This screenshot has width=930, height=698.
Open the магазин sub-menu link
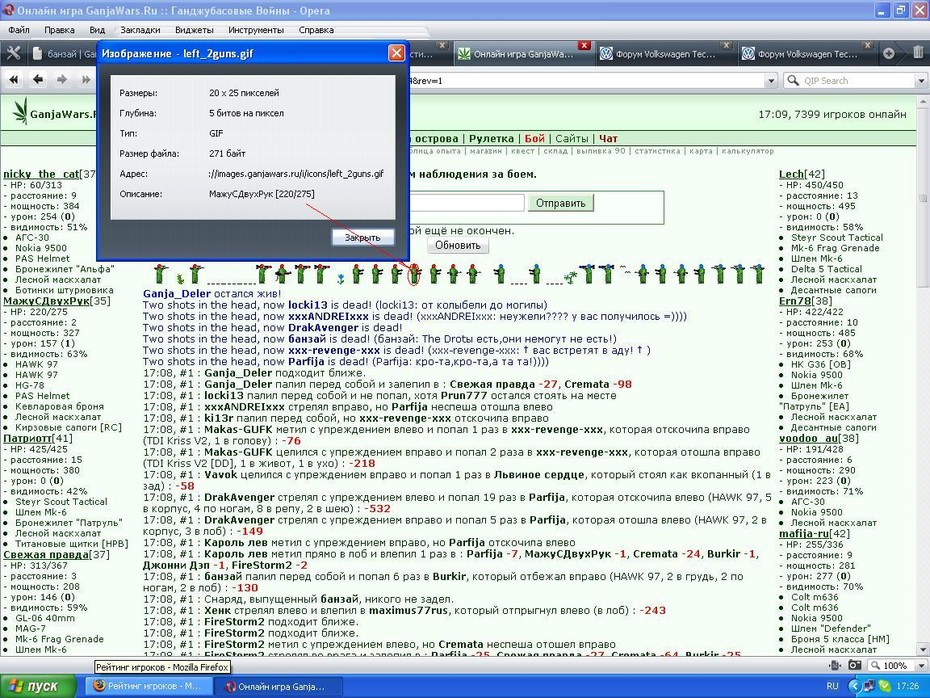[x=486, y=151]
